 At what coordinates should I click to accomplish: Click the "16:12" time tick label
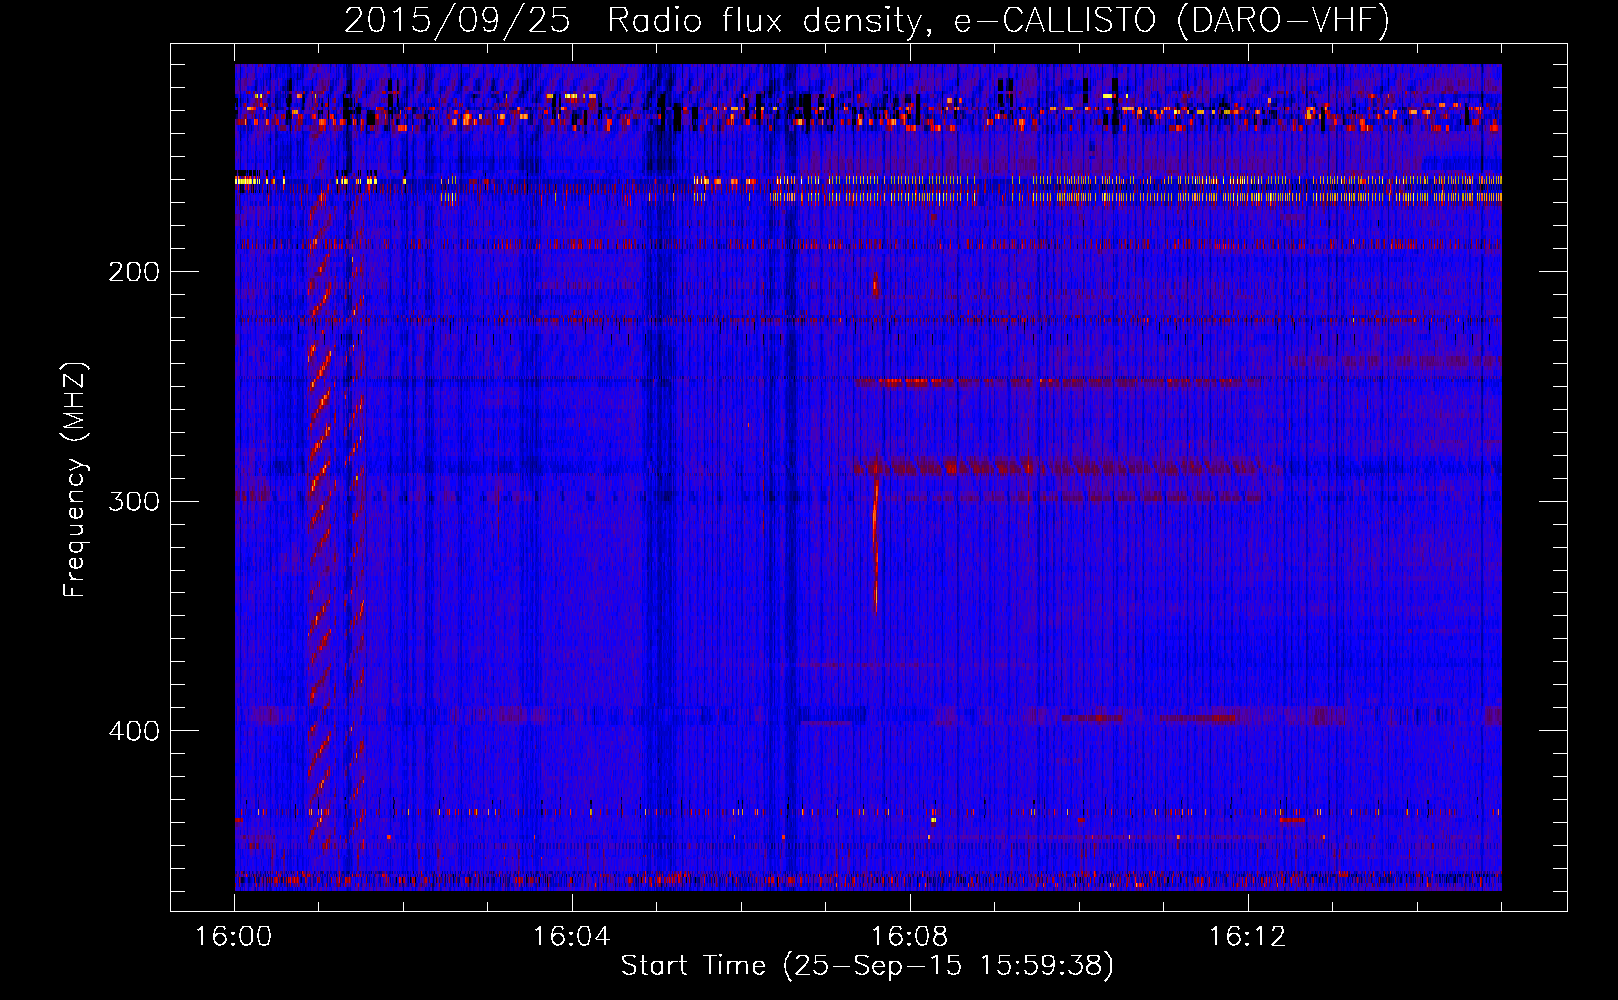[x=1247, y=937]
